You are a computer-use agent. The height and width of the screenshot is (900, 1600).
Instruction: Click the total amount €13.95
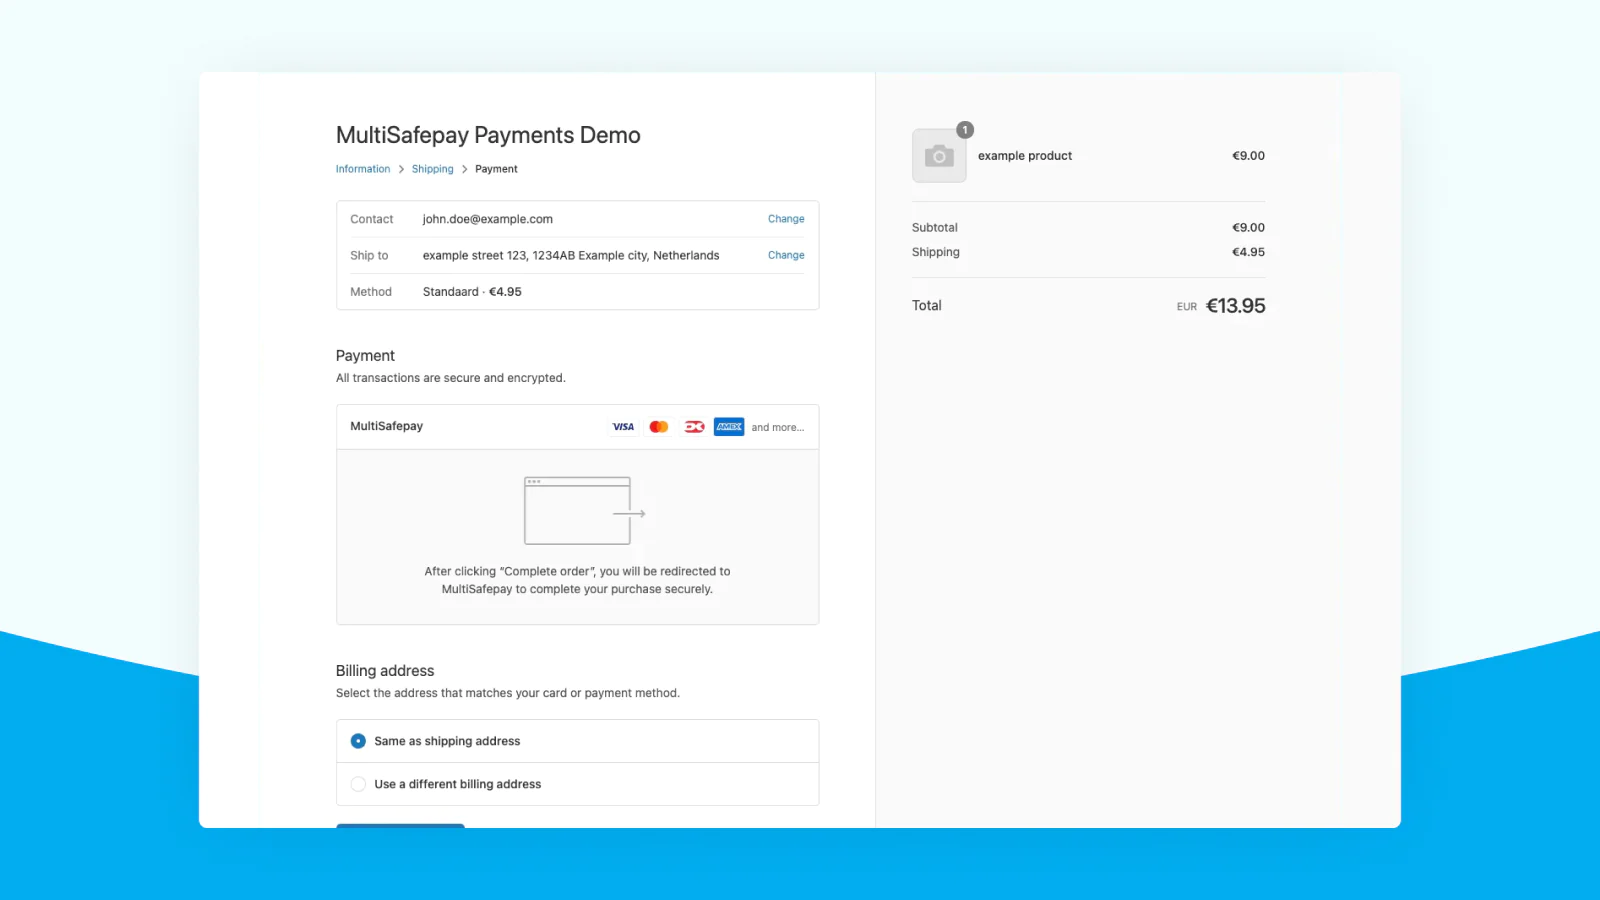click(1236, 306)
